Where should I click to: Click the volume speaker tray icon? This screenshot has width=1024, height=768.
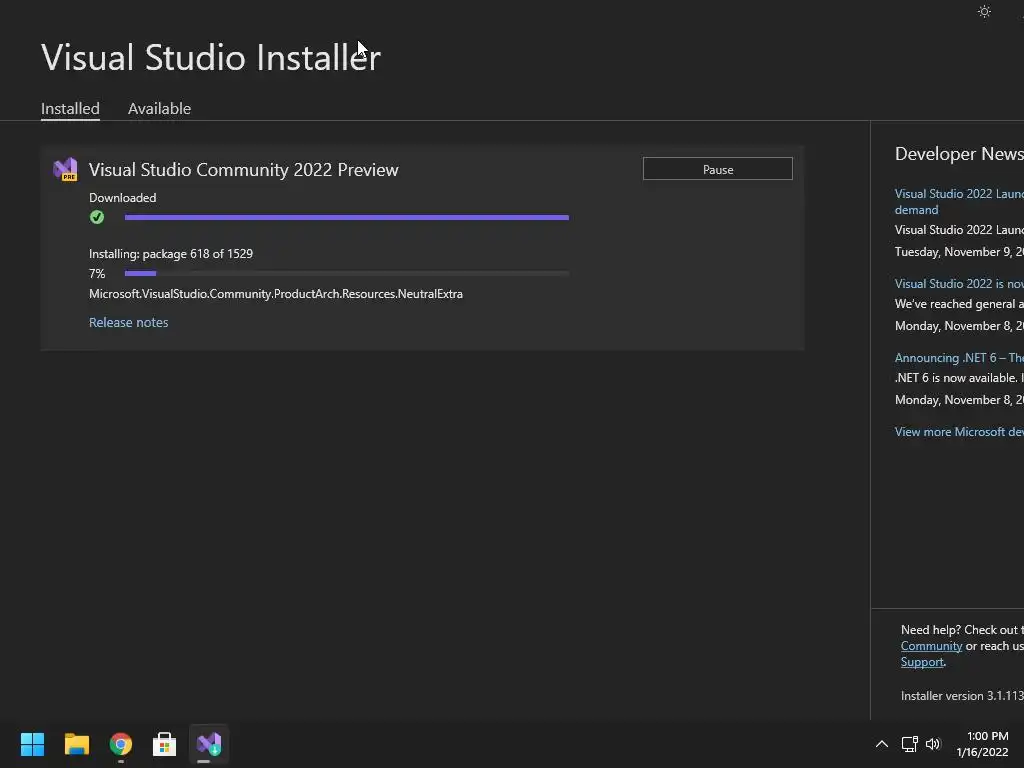pos(933,744)
